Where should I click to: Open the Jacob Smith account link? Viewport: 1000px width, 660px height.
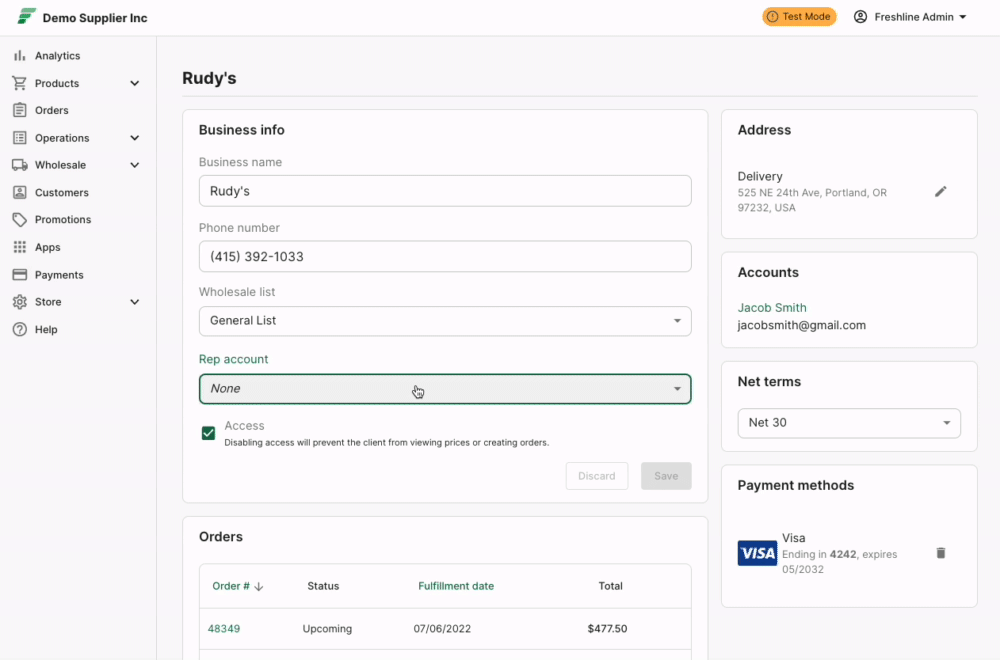coord(772,308)
